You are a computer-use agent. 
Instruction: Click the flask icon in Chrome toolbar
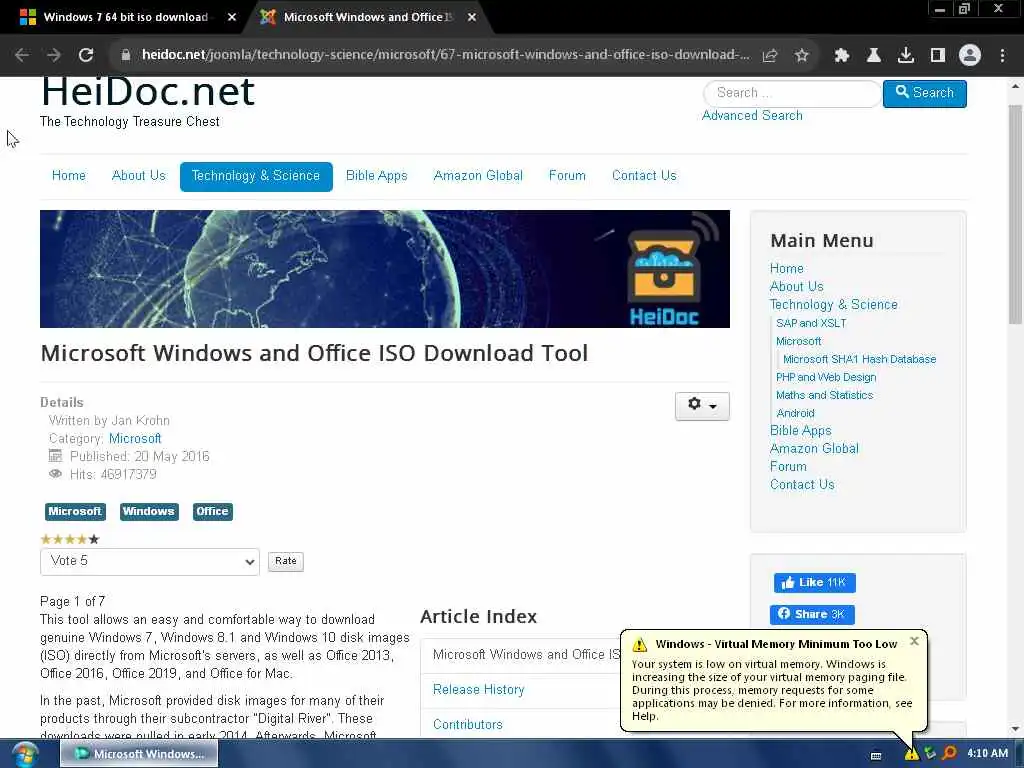874,56
